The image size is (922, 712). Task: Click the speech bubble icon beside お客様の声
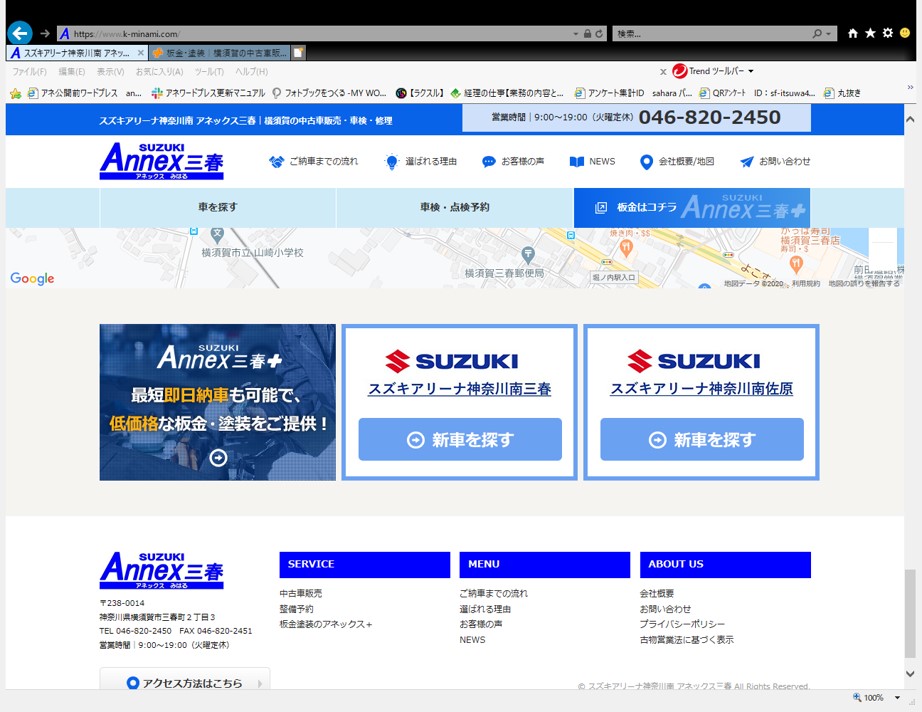click(x=489, y=162)
